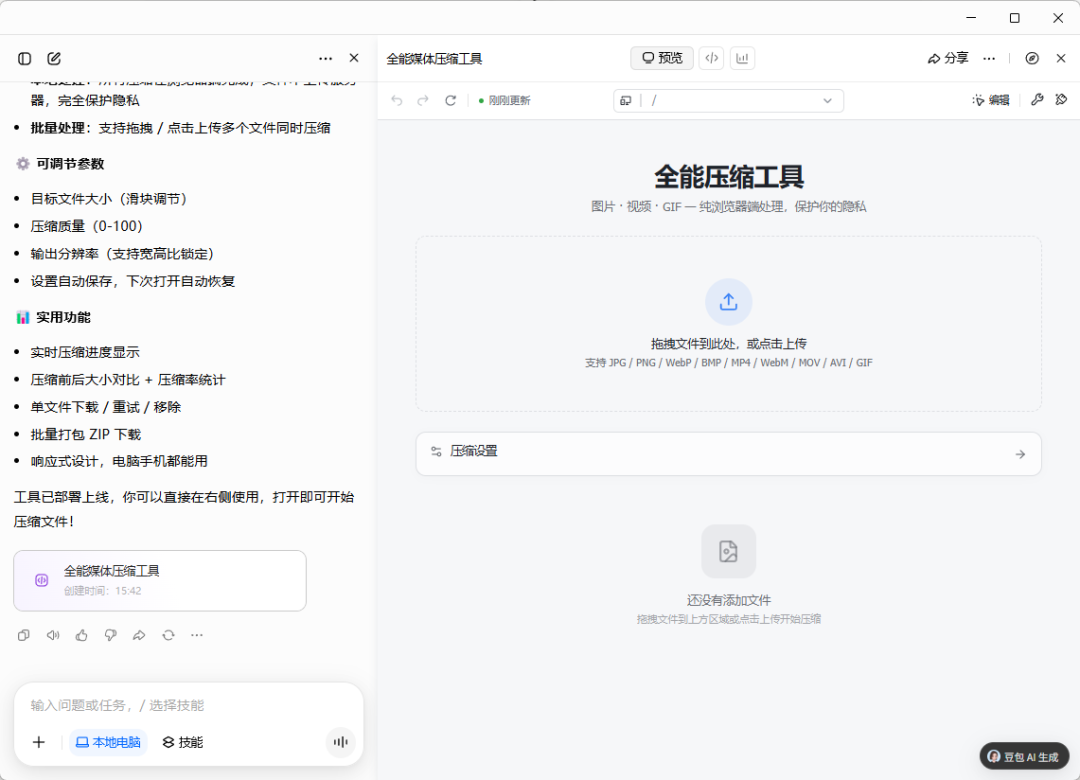
Task: Add attachment with plus button
Action: point(39,742)
